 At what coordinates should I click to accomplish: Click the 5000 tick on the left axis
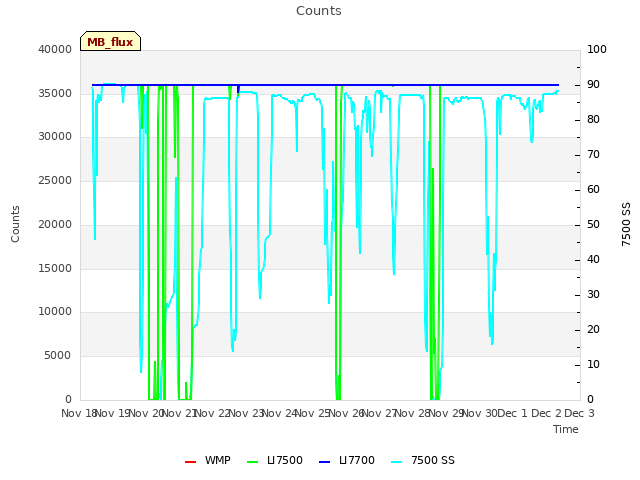click(58, 356)
